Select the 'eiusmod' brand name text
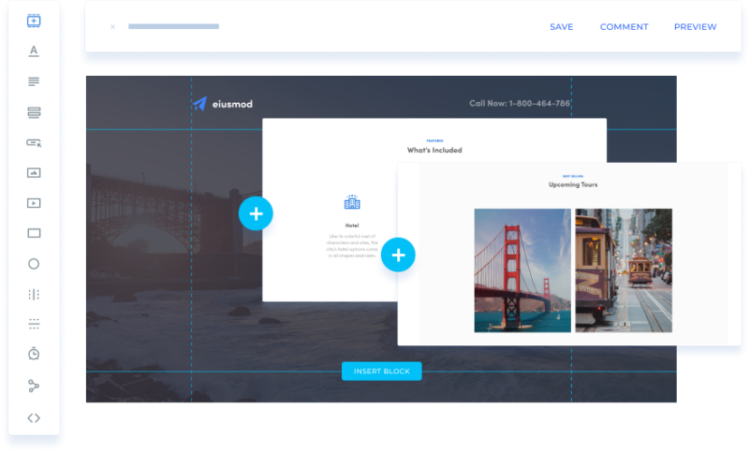This screenshot has height=452, width=750. click(x=232, y=104)
